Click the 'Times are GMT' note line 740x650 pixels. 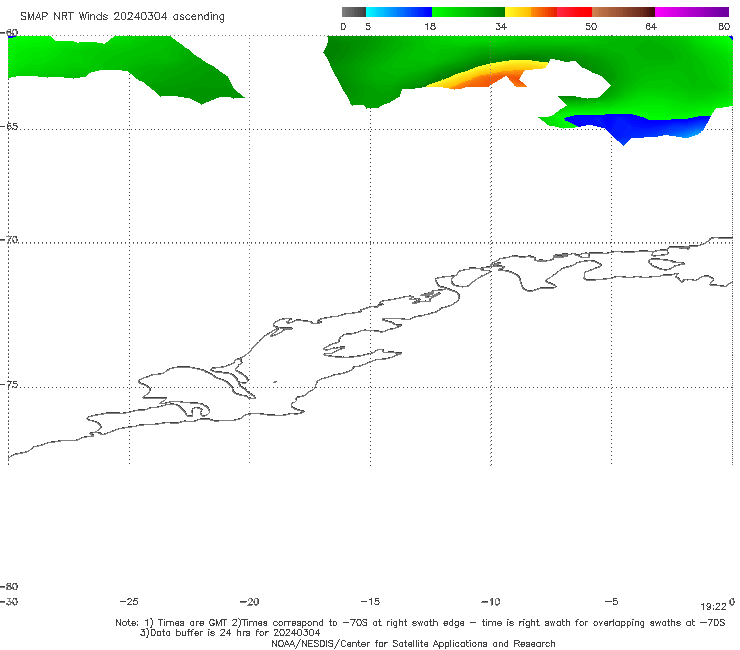[x=420, y=623]
